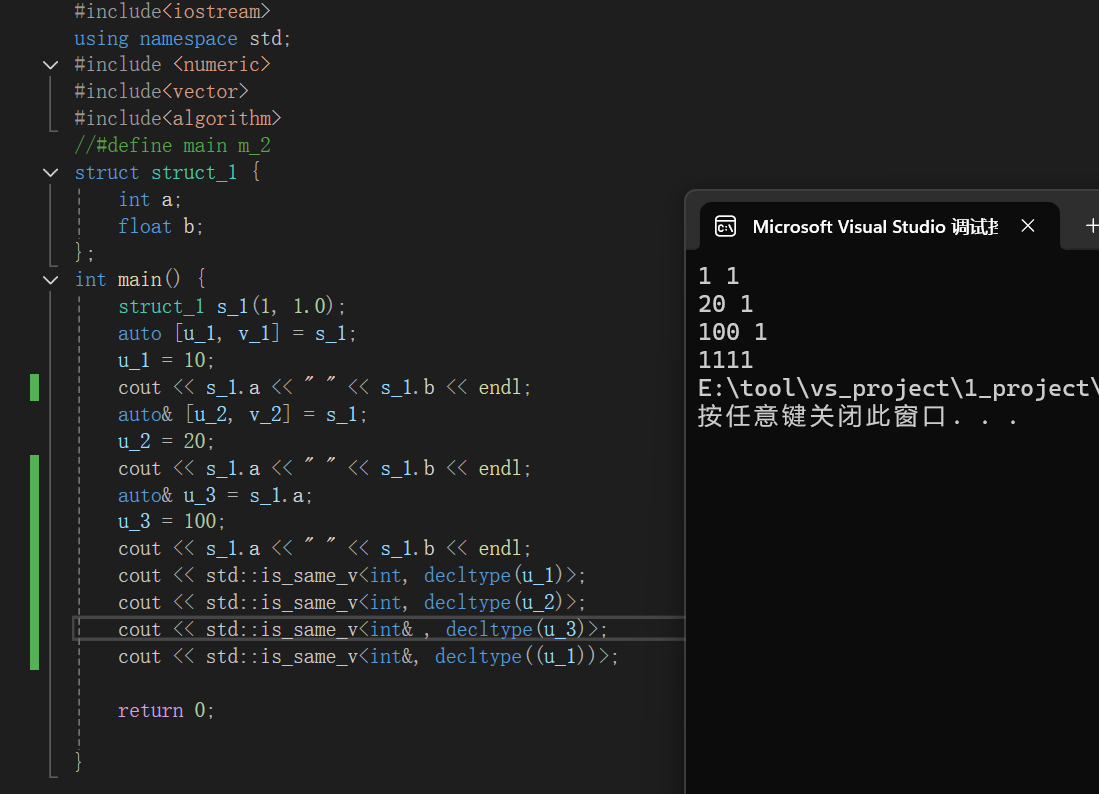The image size is (1099, 794).
Task: Click the highlighted decltype(u_3) line
Action: [362, 629]
